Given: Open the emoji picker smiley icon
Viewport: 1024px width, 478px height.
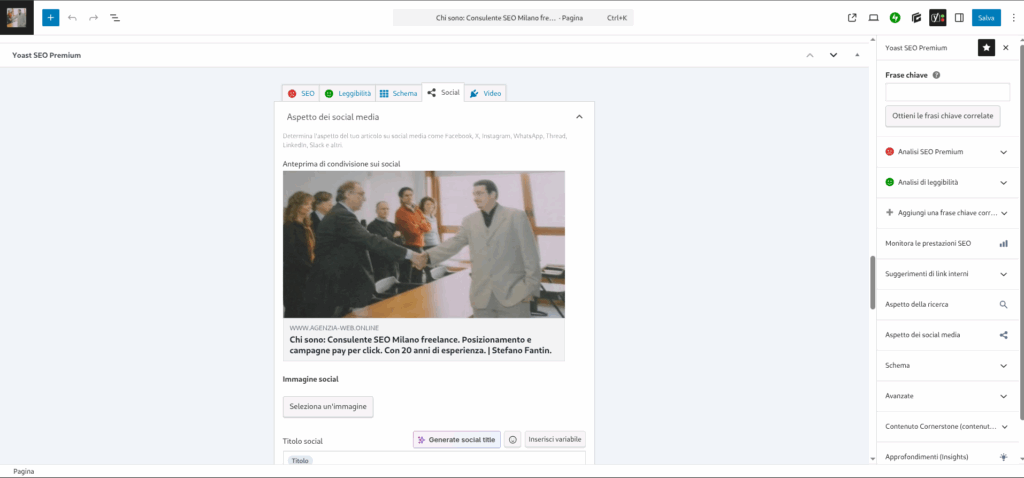Looking at the screenshot, I should click(513, 439).
